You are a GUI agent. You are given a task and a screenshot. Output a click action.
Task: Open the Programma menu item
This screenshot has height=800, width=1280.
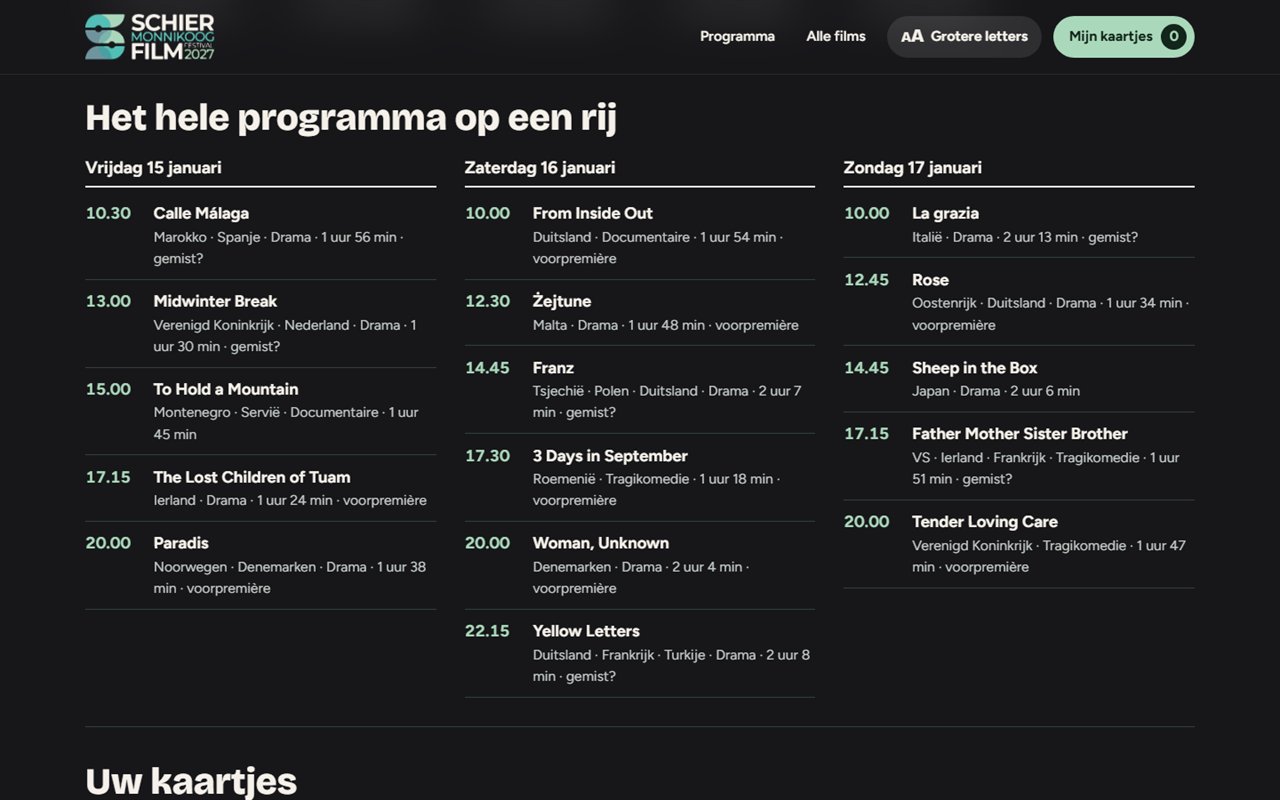click(x=737, y=37)
